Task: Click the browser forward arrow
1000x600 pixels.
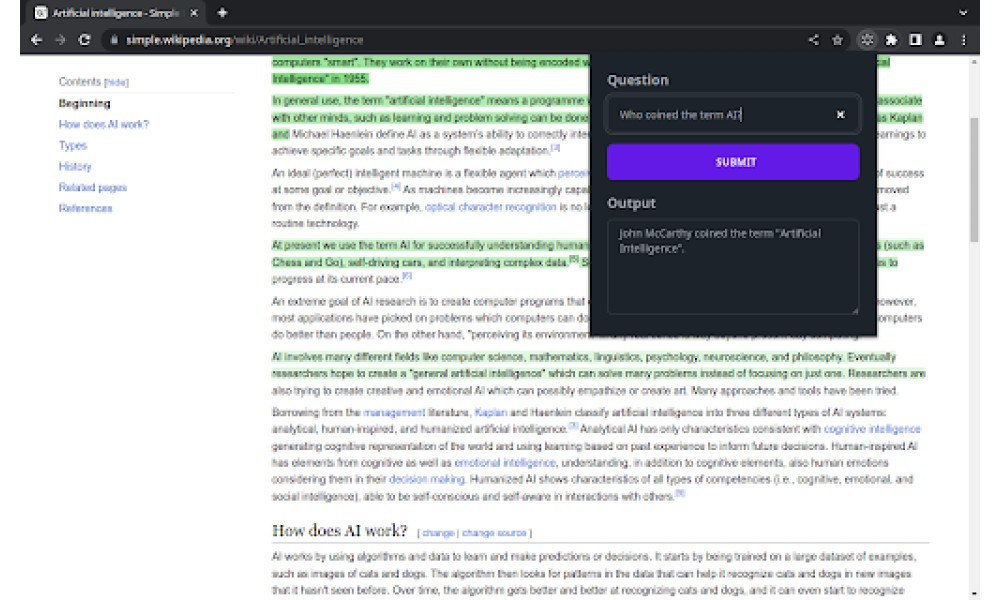Action: click(61, 40)
